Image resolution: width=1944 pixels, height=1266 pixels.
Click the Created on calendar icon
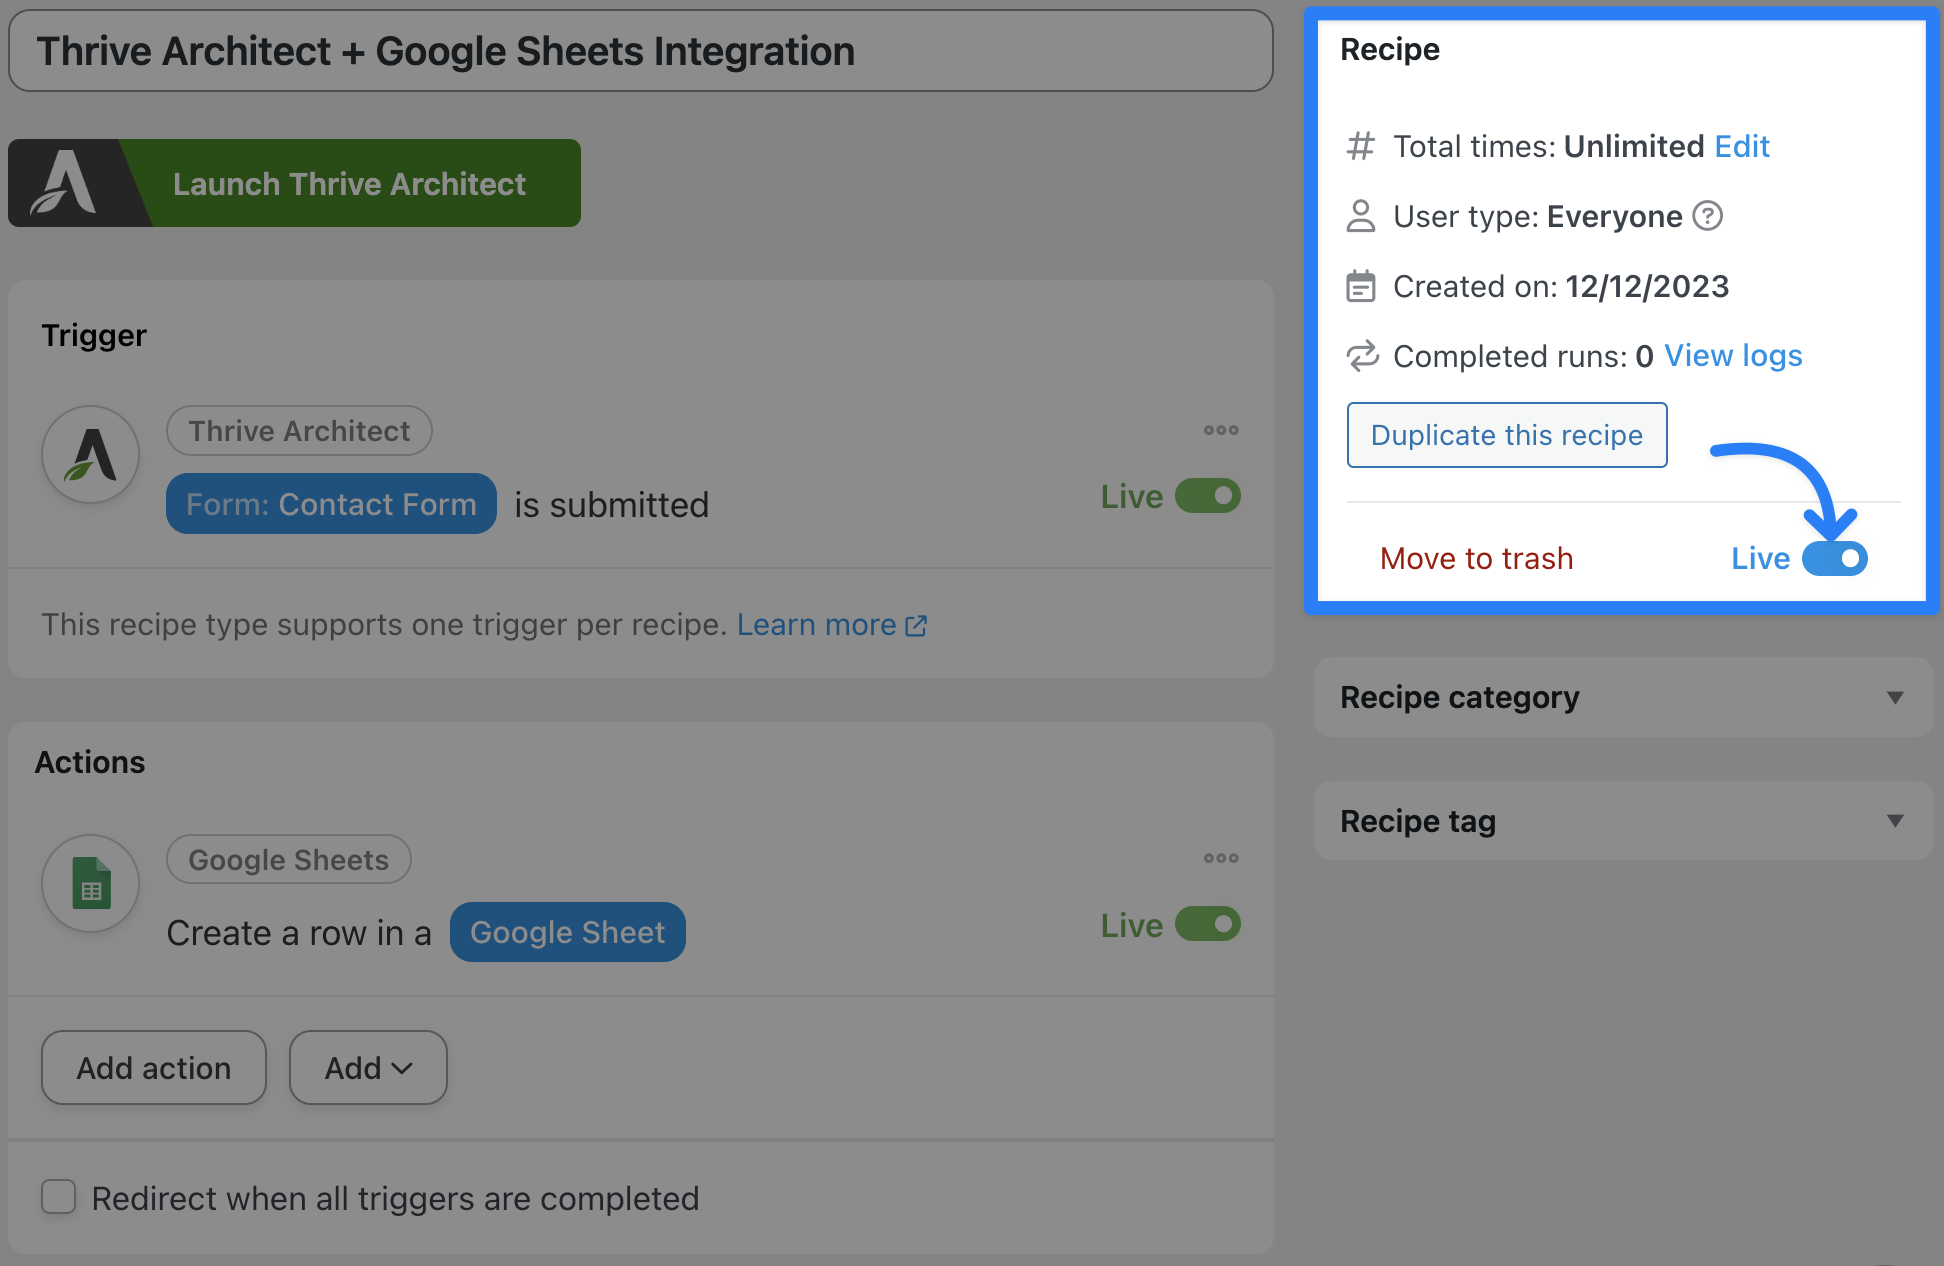[x=1361, y=286]
